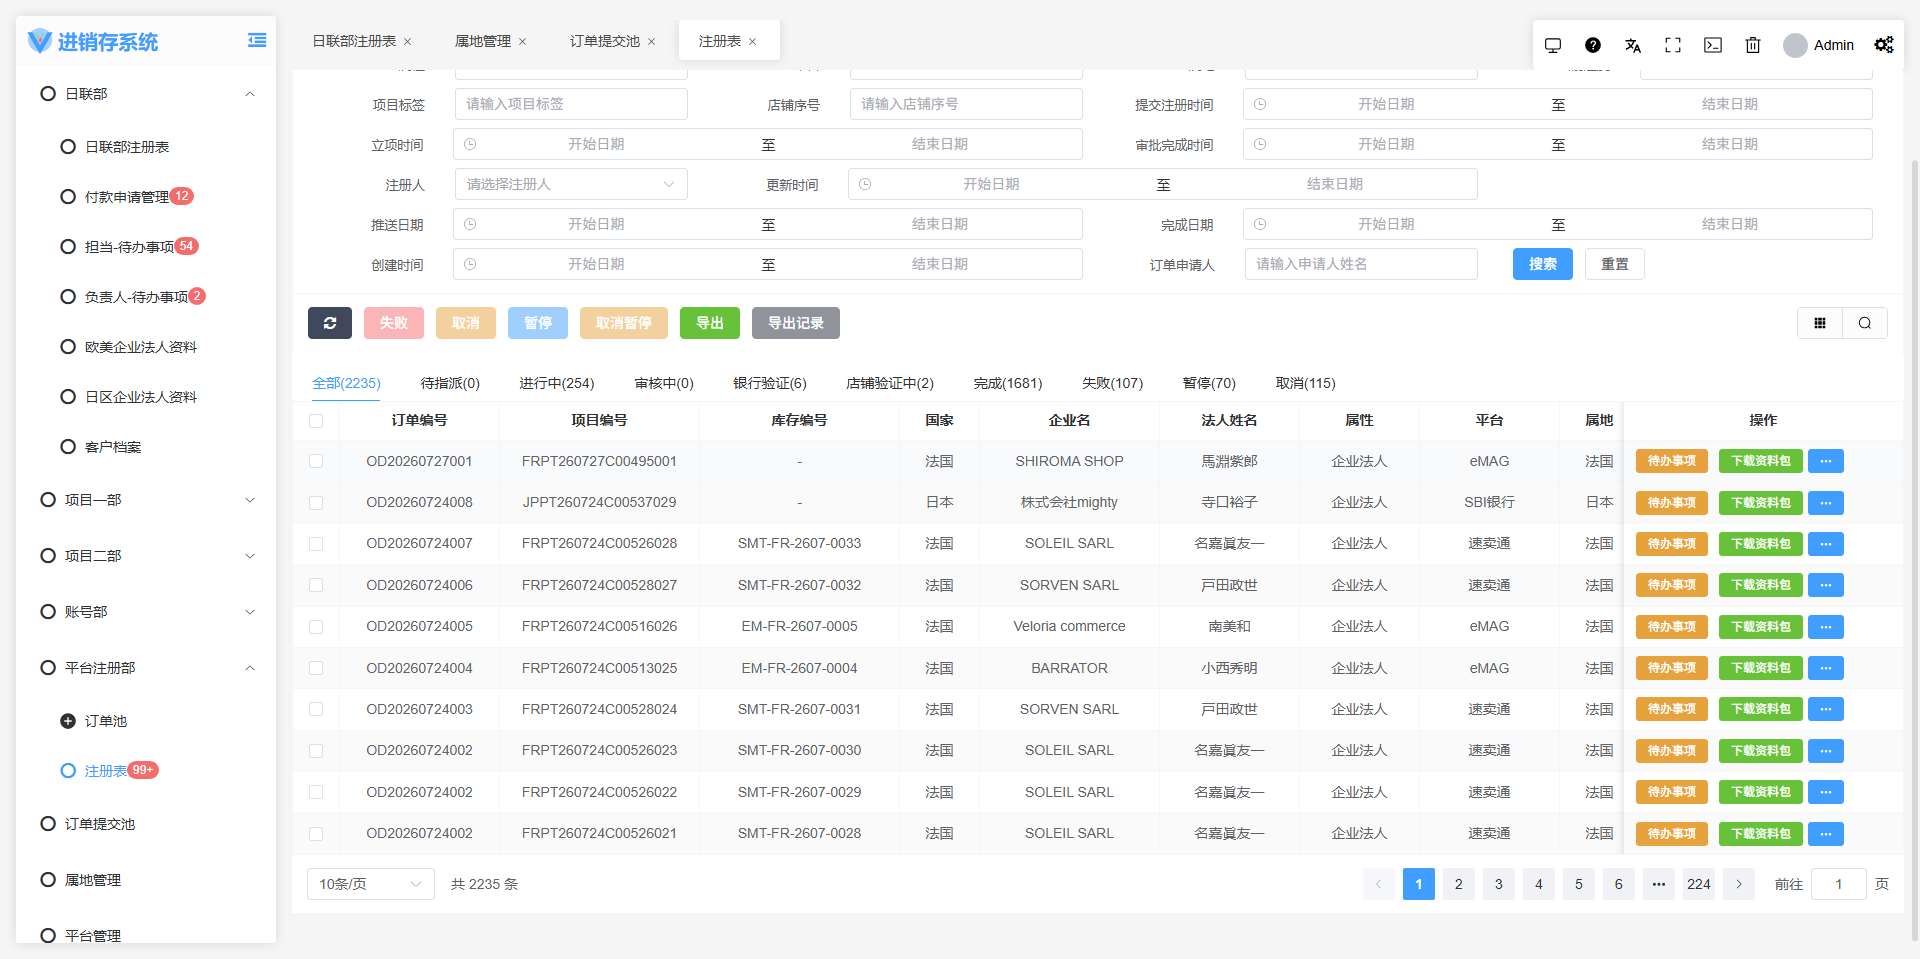Collapse the sidebar menu with hamburger icon

pyautogui.click(x=257, y=40)
